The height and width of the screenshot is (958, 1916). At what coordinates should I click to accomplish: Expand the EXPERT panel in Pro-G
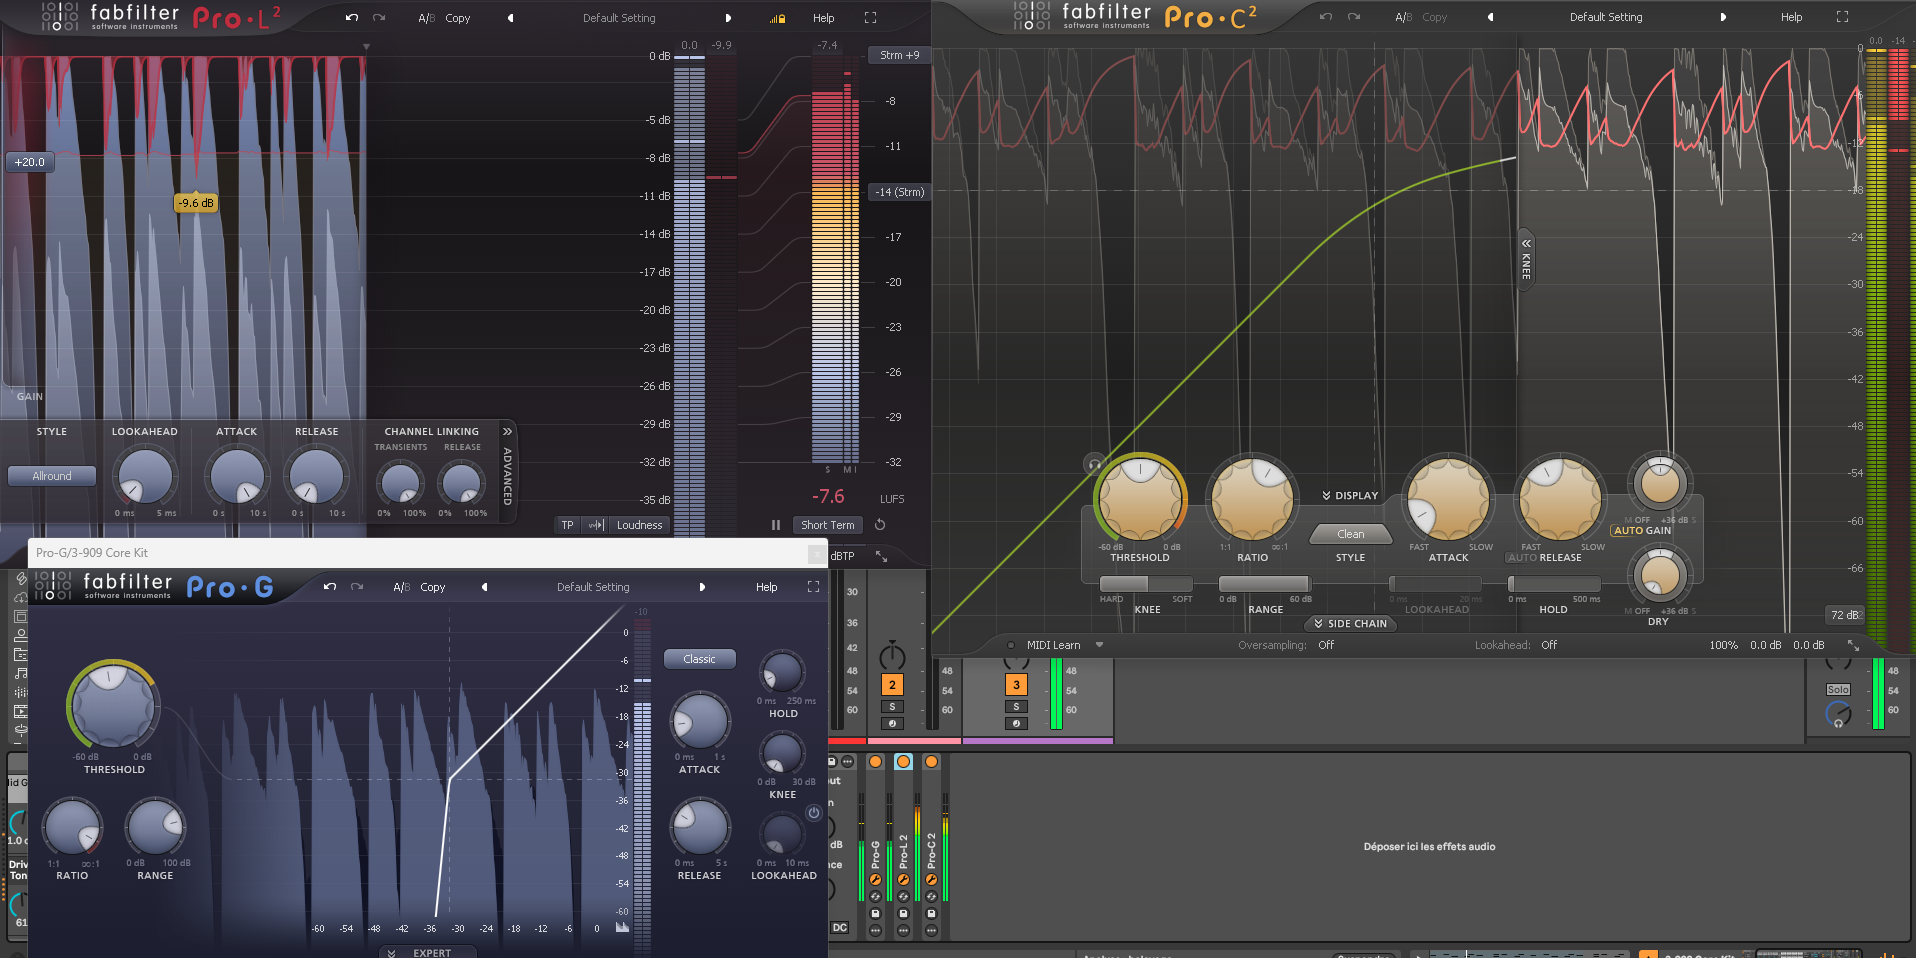pos(428,951)
